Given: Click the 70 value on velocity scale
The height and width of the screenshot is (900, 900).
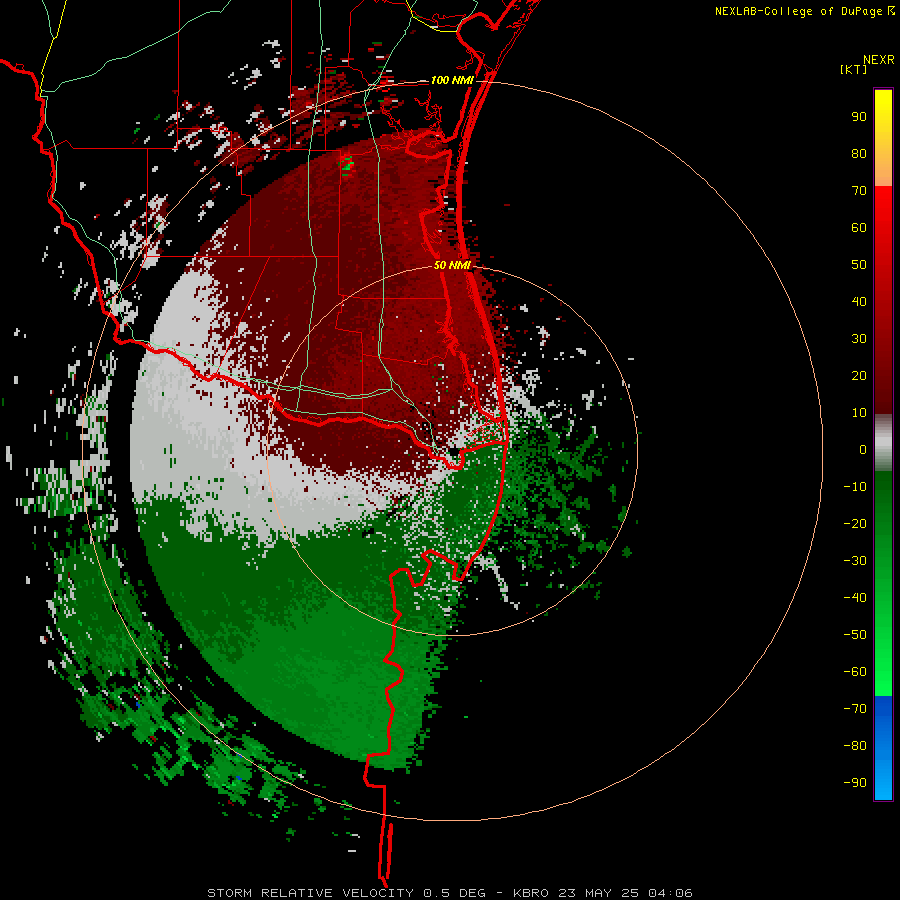Looking at the screenshot, I should 859,191.
